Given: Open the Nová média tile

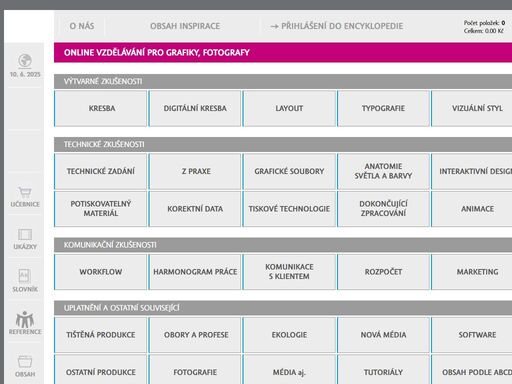Looking at the screenshot, I should [383, 335].
